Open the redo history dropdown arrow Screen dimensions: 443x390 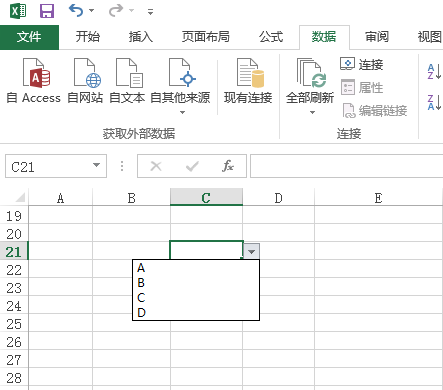[131, 11]
